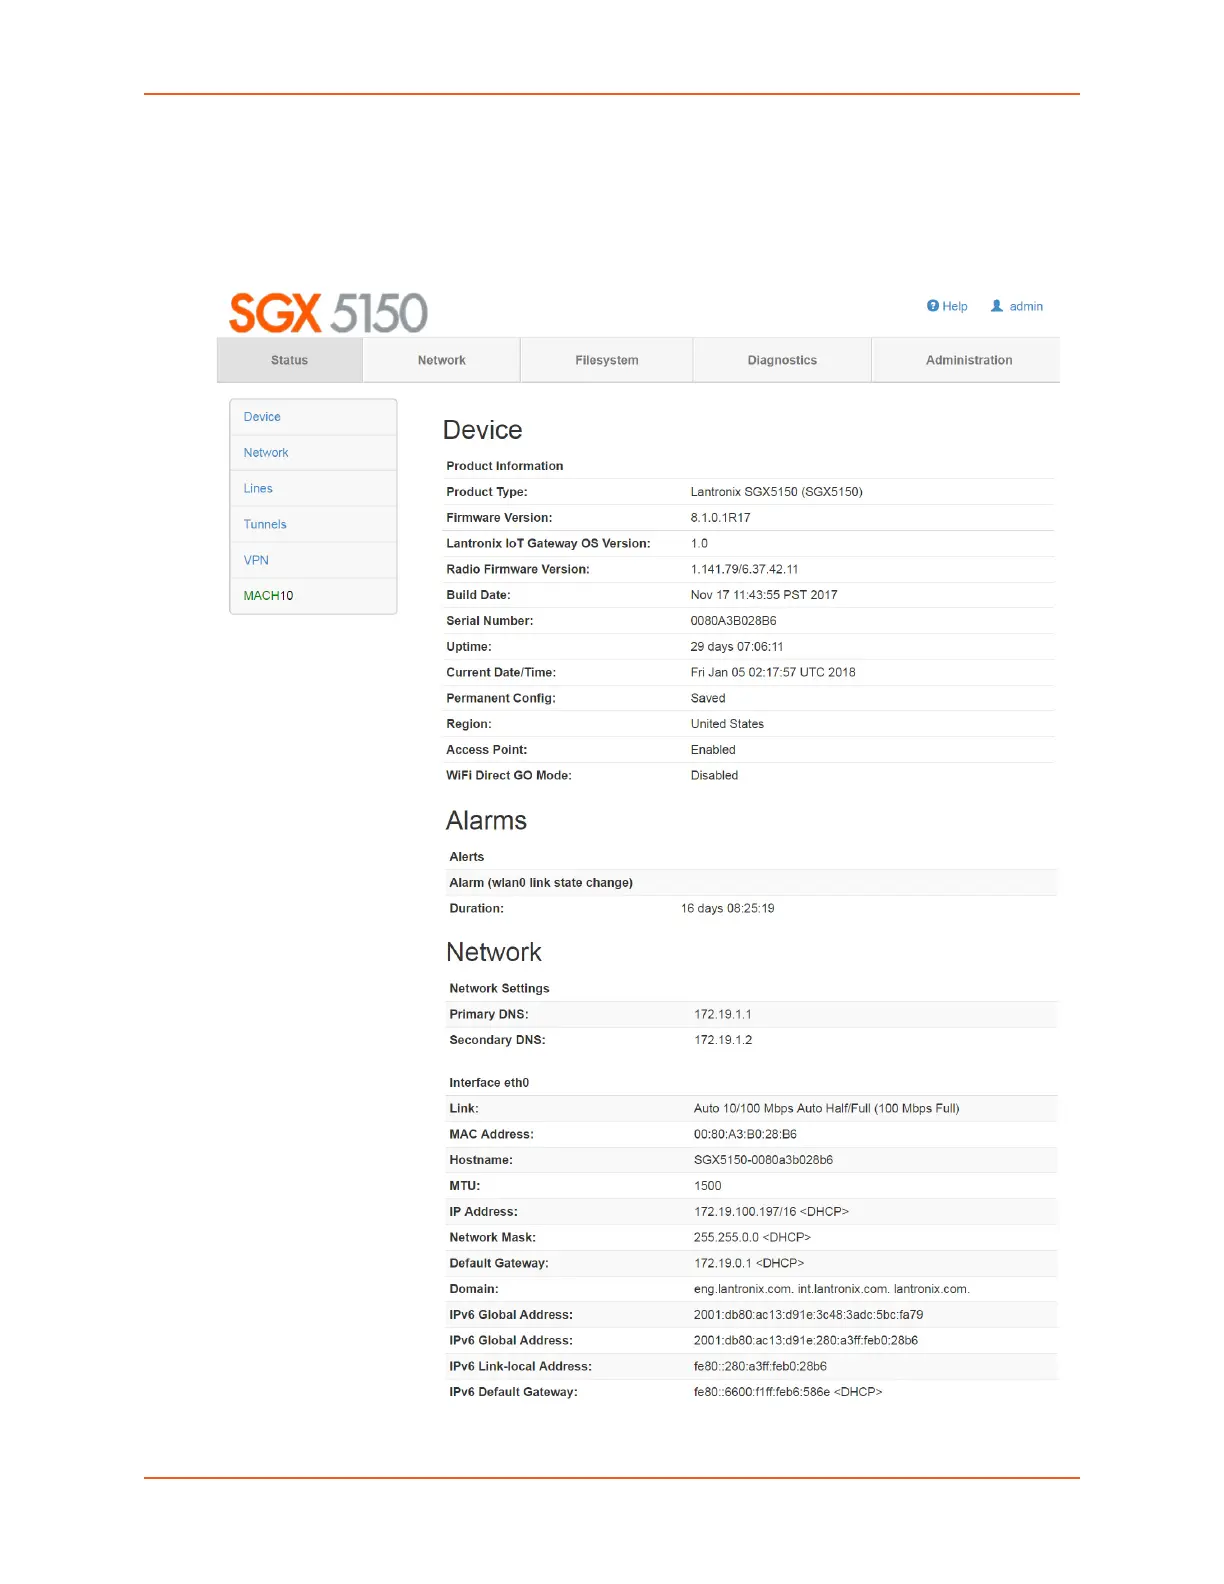Viewport: 1224px width, 1584px height.
Task: Click secondary DNS value 172.19.1.2
Action: coord(723,1041)
